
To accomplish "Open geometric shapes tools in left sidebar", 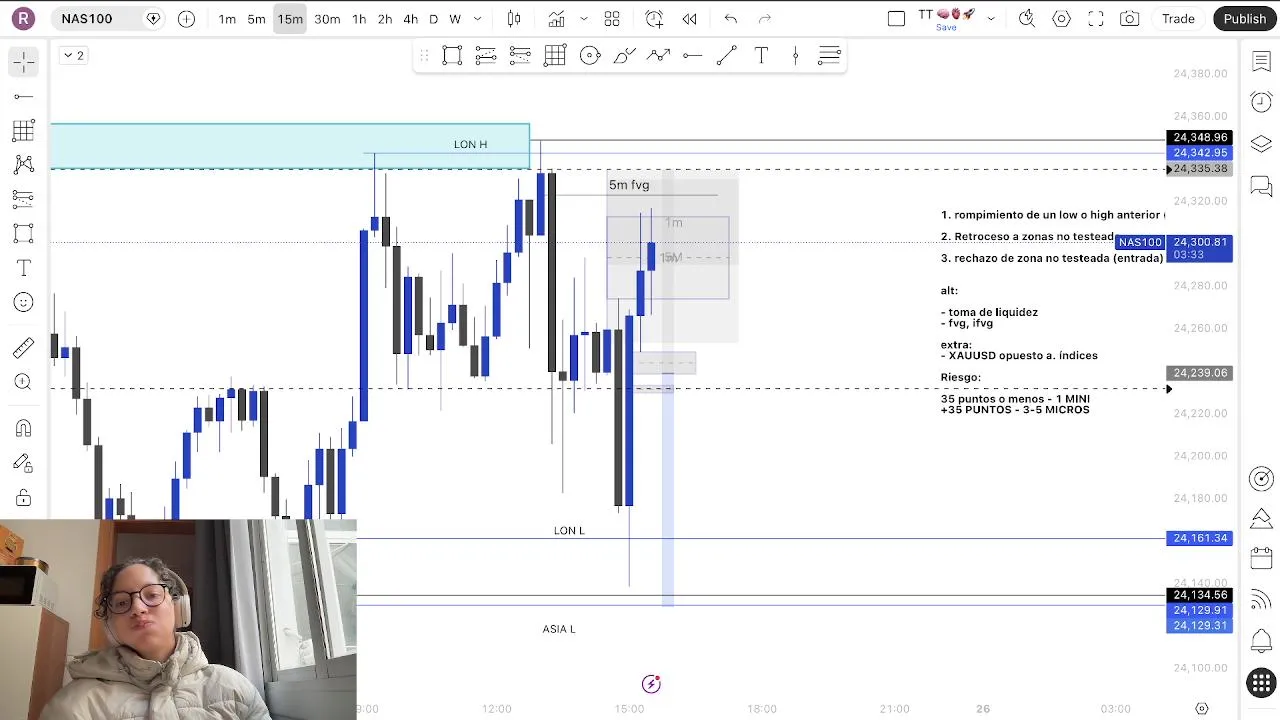I will [x=24, y=233].
